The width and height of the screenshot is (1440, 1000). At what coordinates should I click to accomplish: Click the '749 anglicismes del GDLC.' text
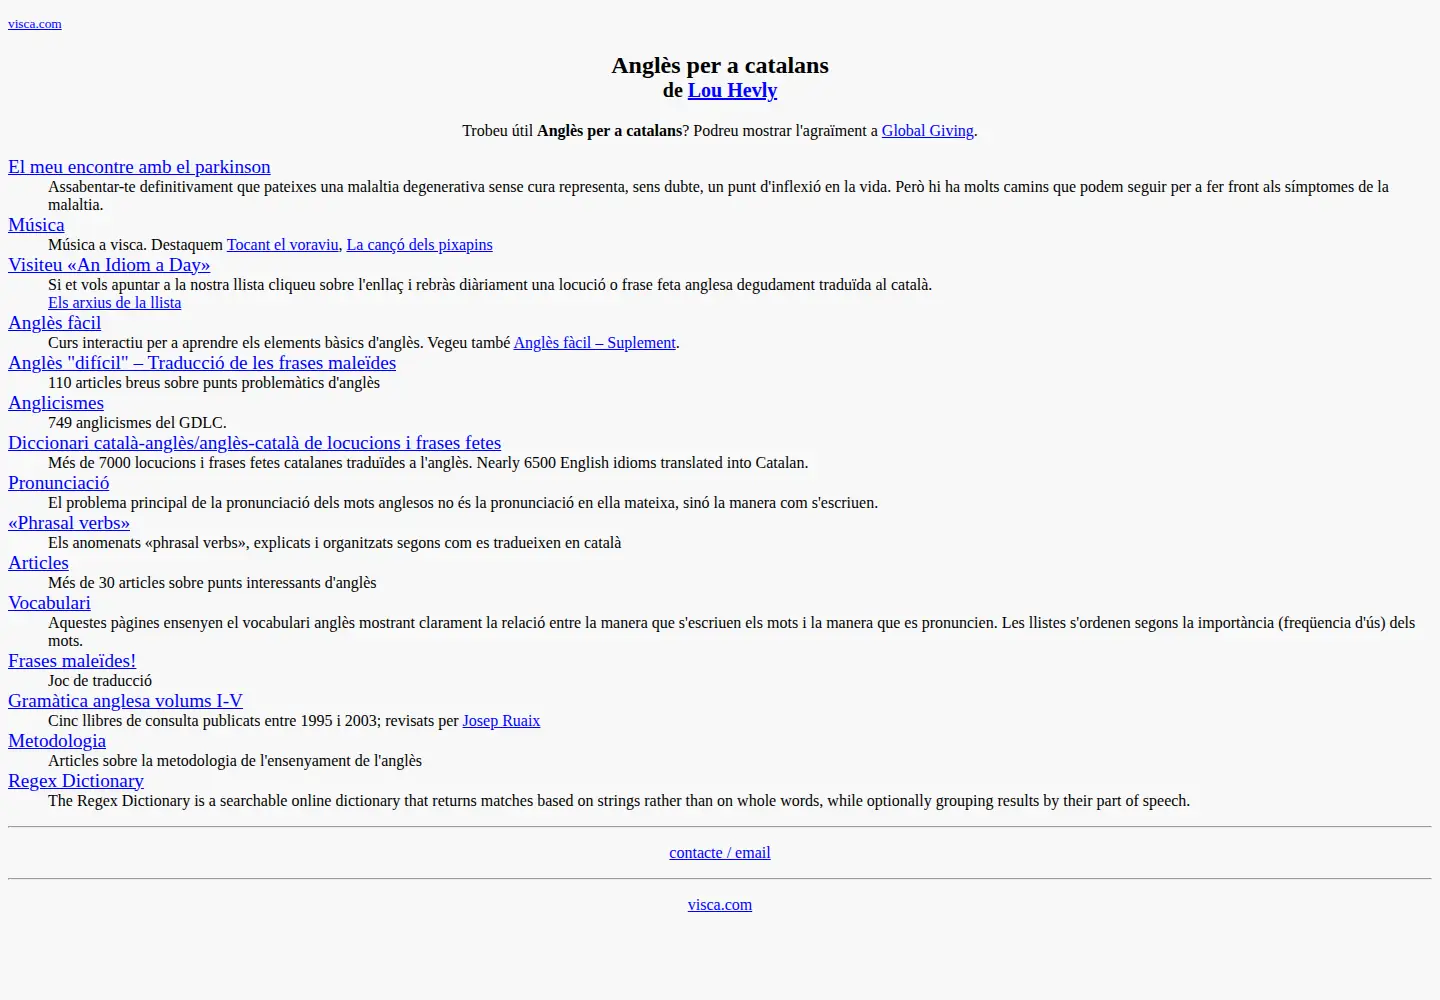(137, 423)
